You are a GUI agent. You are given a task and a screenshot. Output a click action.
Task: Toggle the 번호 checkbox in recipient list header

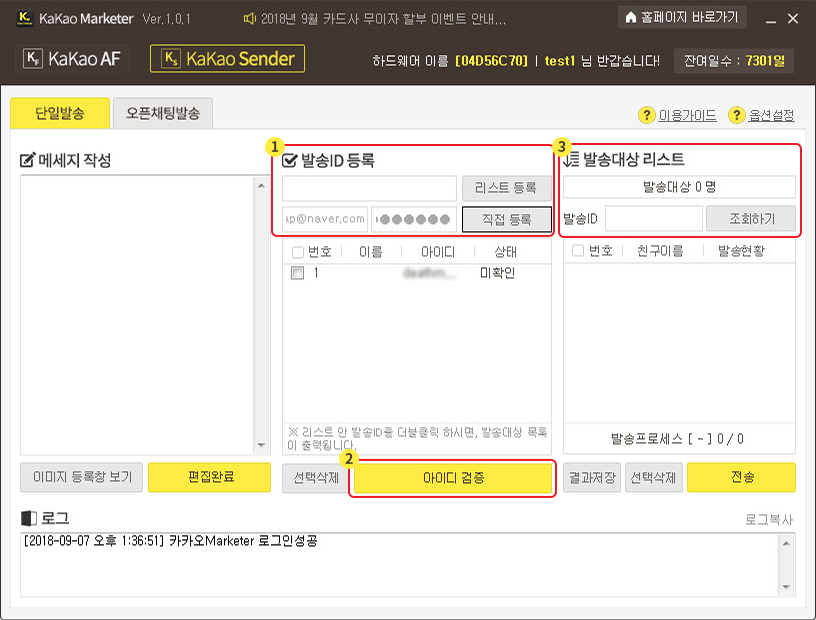pyautogui.click(x=577, y=251)
